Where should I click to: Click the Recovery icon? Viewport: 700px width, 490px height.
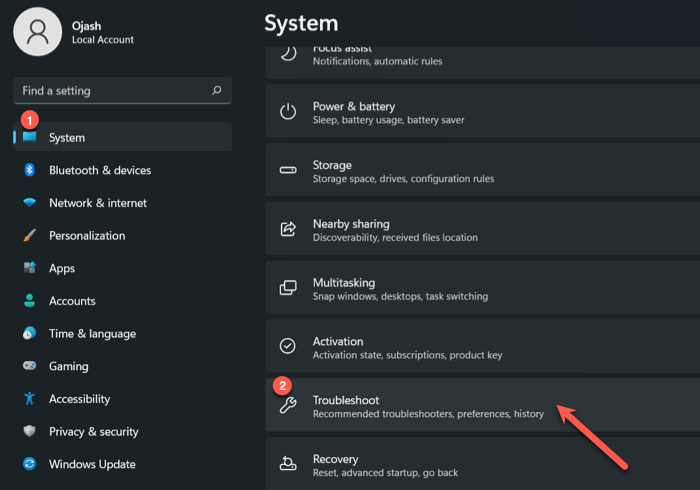(x=288, y=464)
